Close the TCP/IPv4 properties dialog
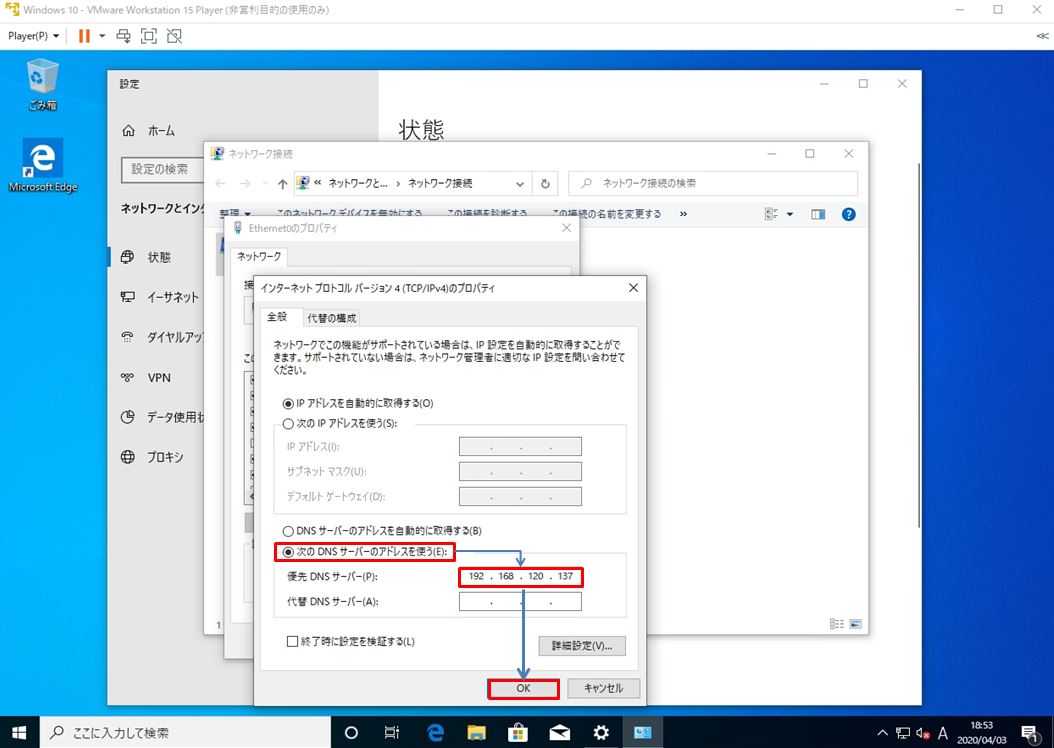1054x748 pixels. coord(633,288)
